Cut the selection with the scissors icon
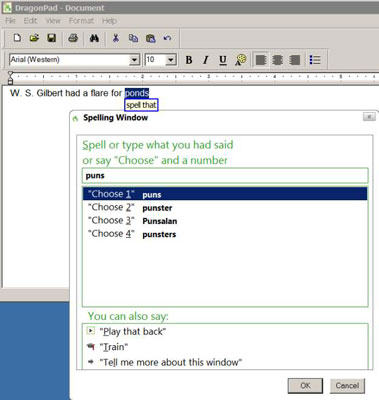Screen dimensions: 379x400 point(116,38)
